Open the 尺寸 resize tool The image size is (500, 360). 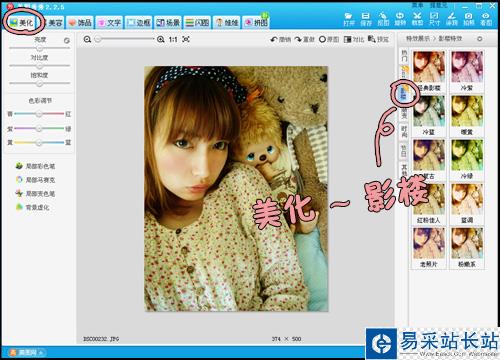pos(434,19)
